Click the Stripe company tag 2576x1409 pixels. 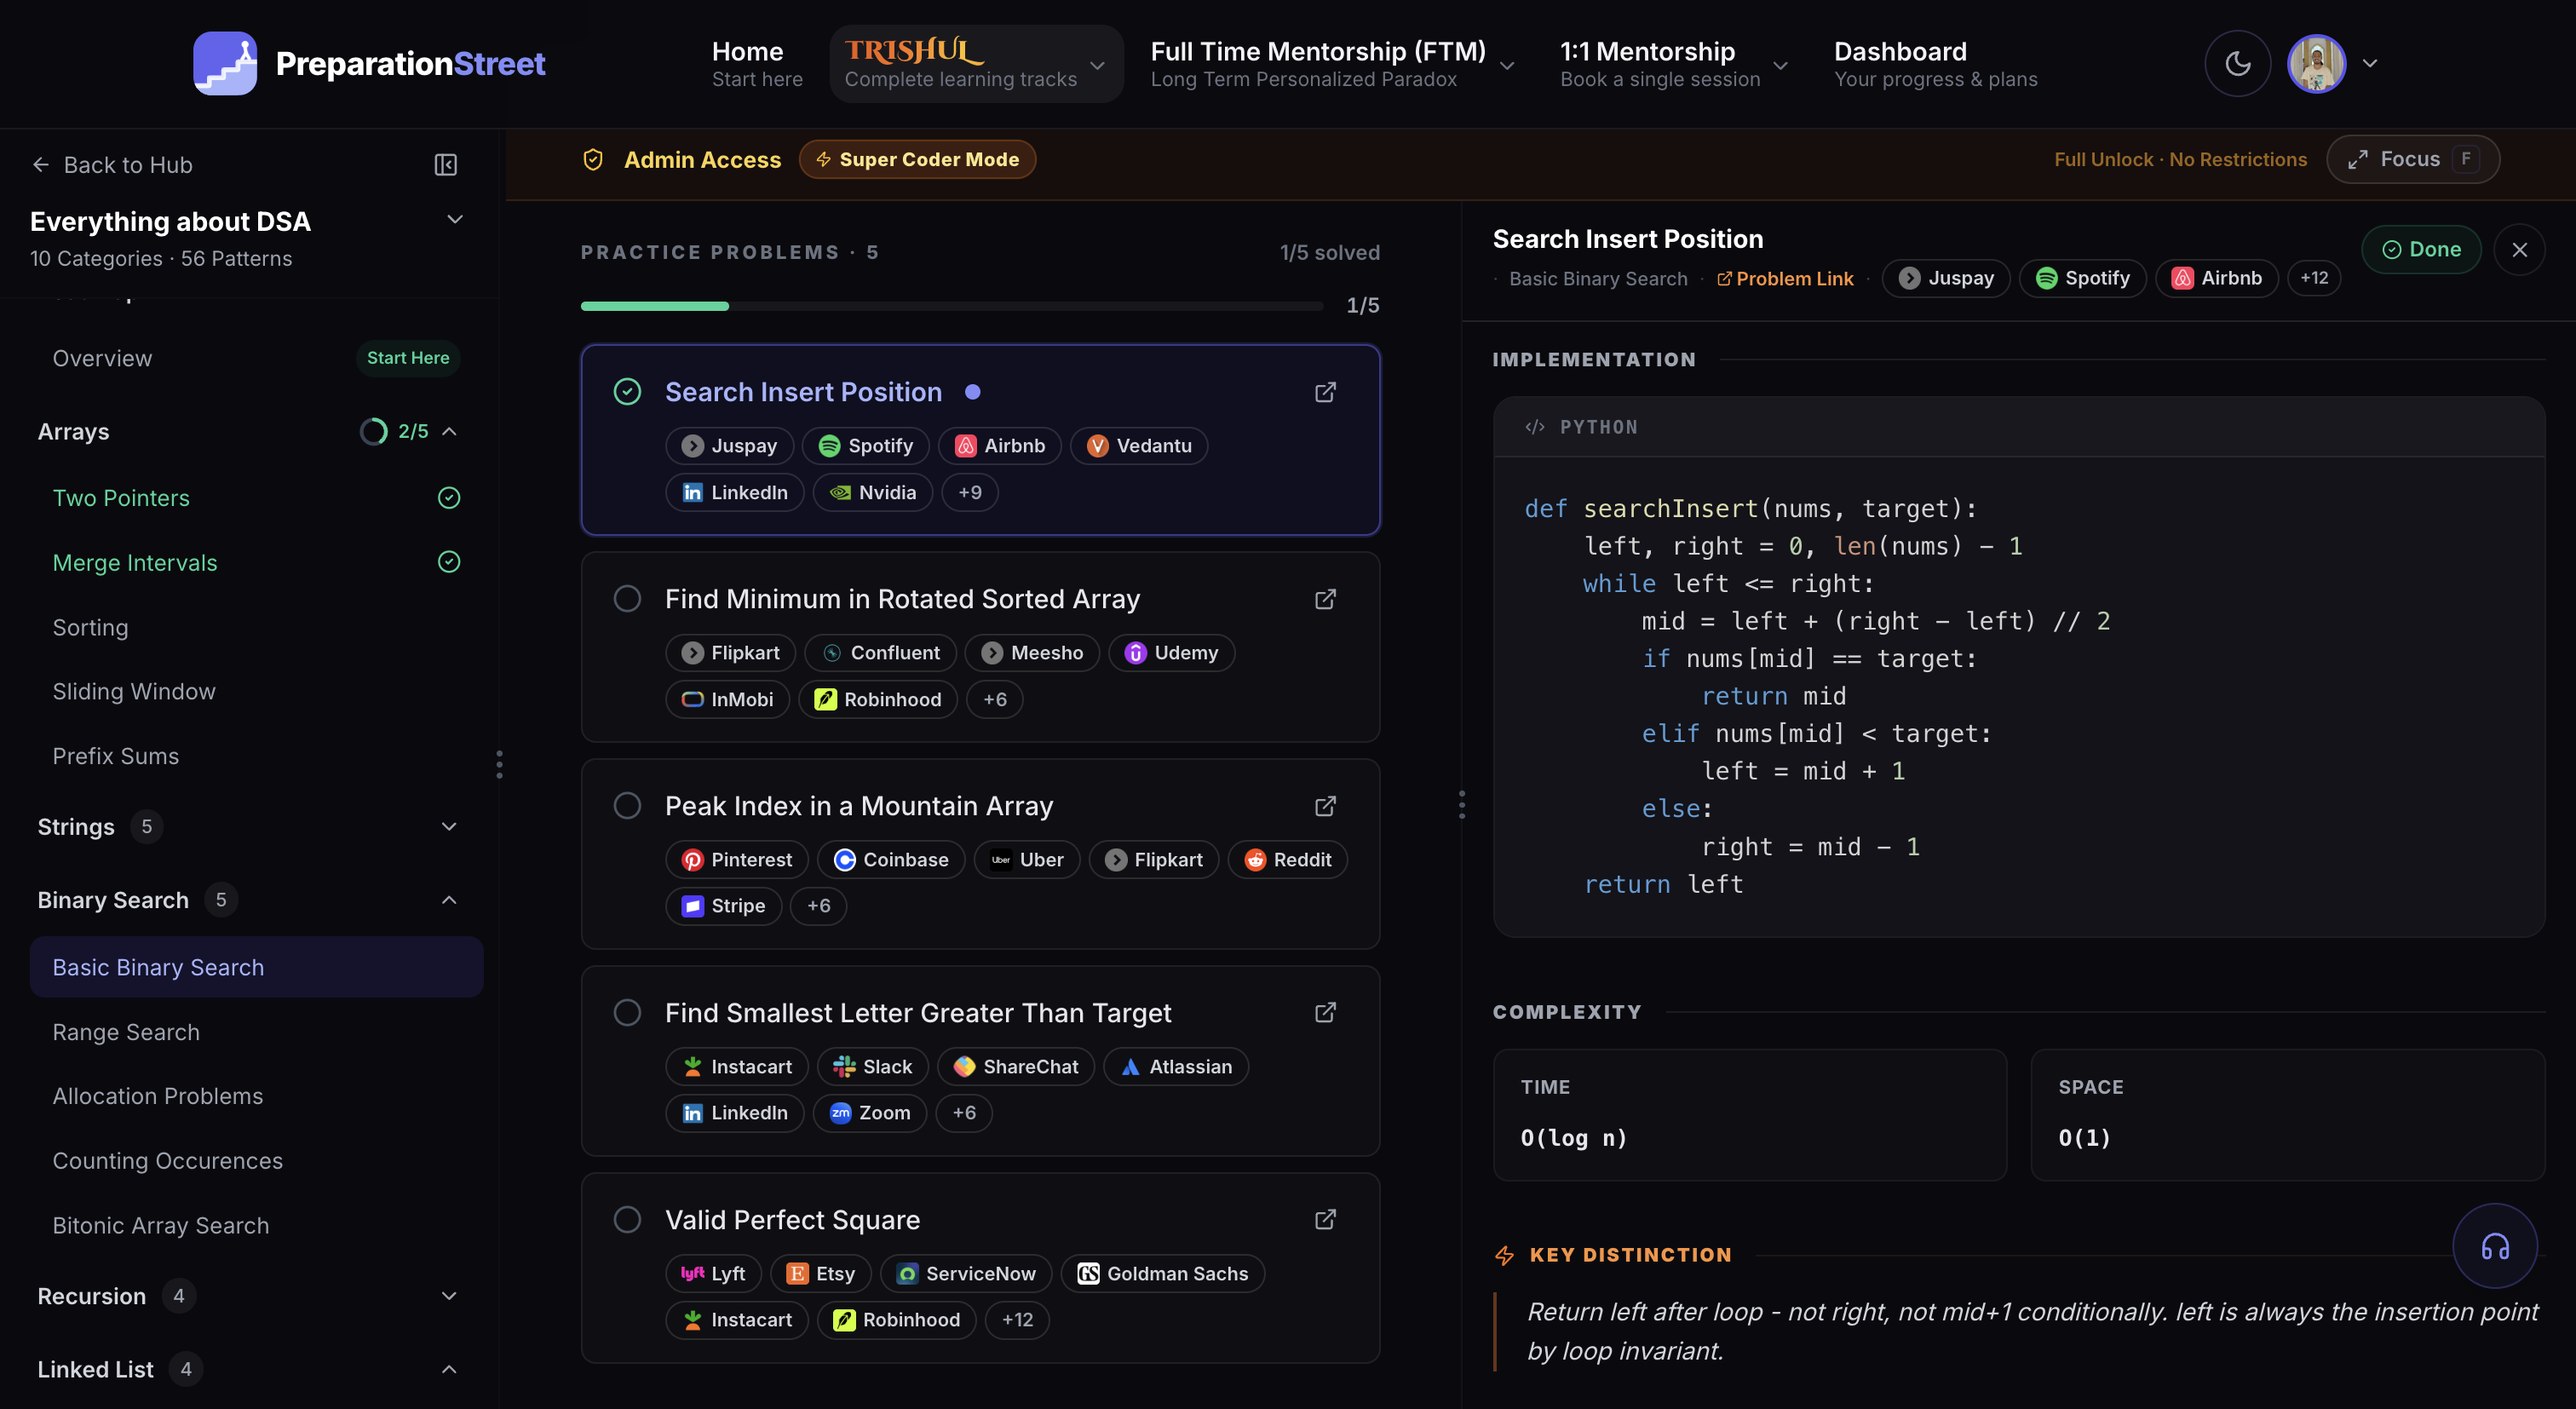[723, 906]
